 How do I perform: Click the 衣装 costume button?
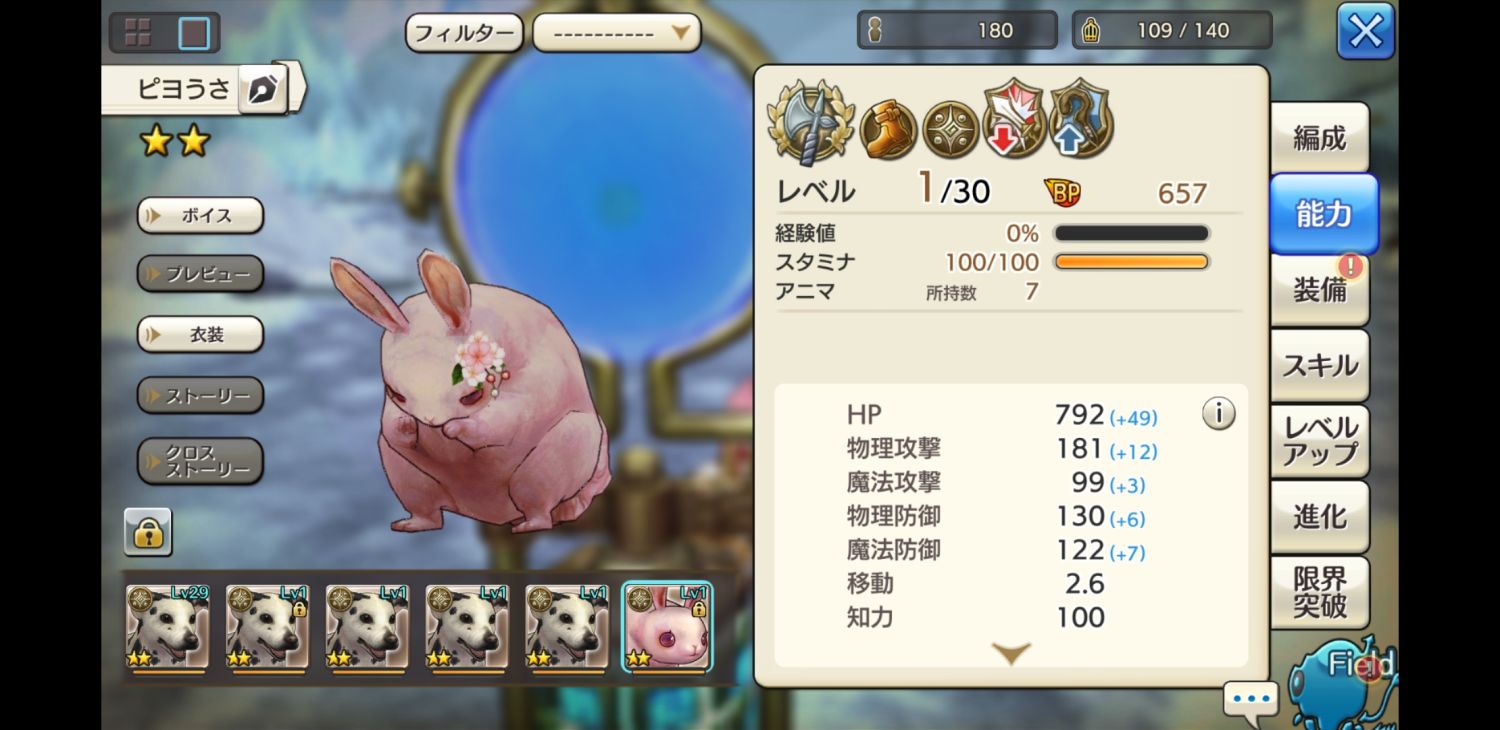pos(200,335)
